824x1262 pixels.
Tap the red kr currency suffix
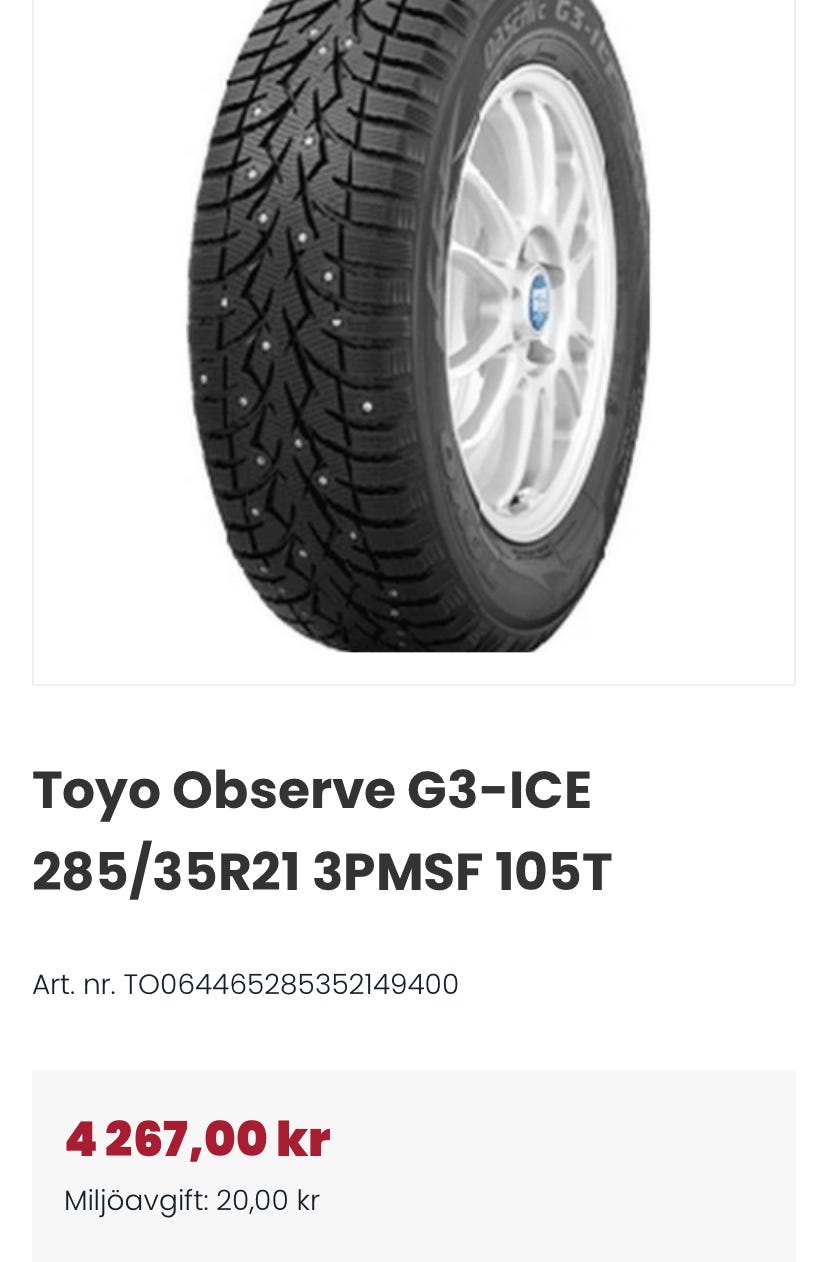pos(303,1140)
